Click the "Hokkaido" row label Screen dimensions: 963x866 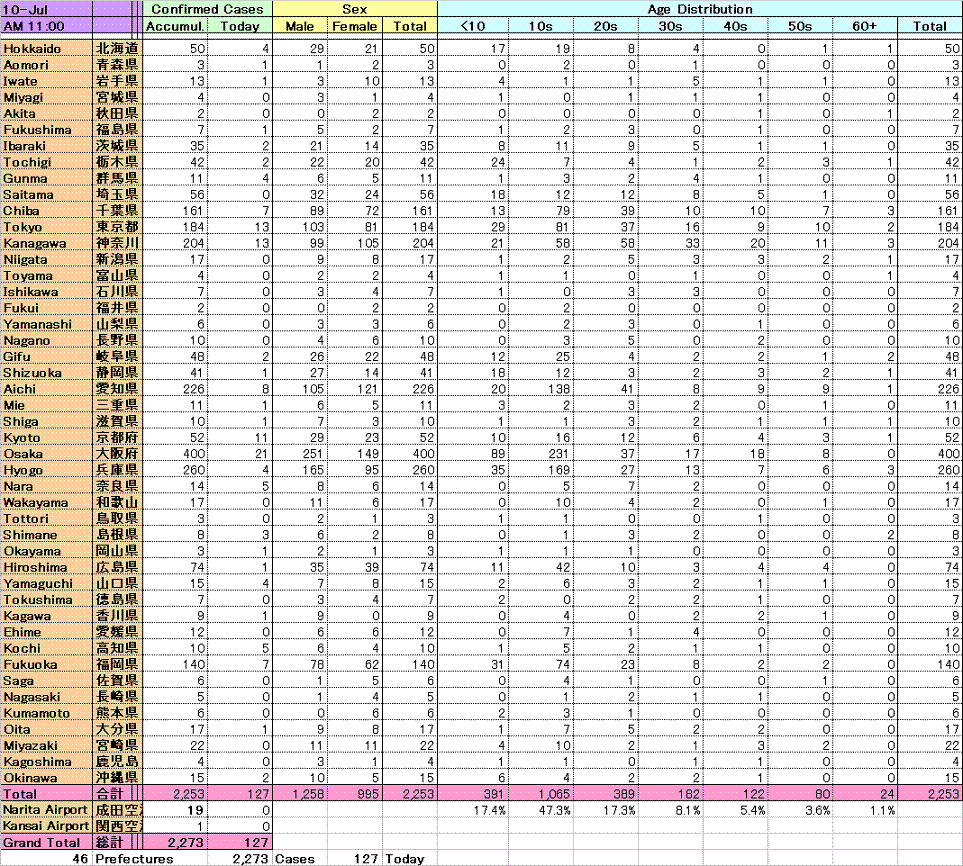click(46, 48)
